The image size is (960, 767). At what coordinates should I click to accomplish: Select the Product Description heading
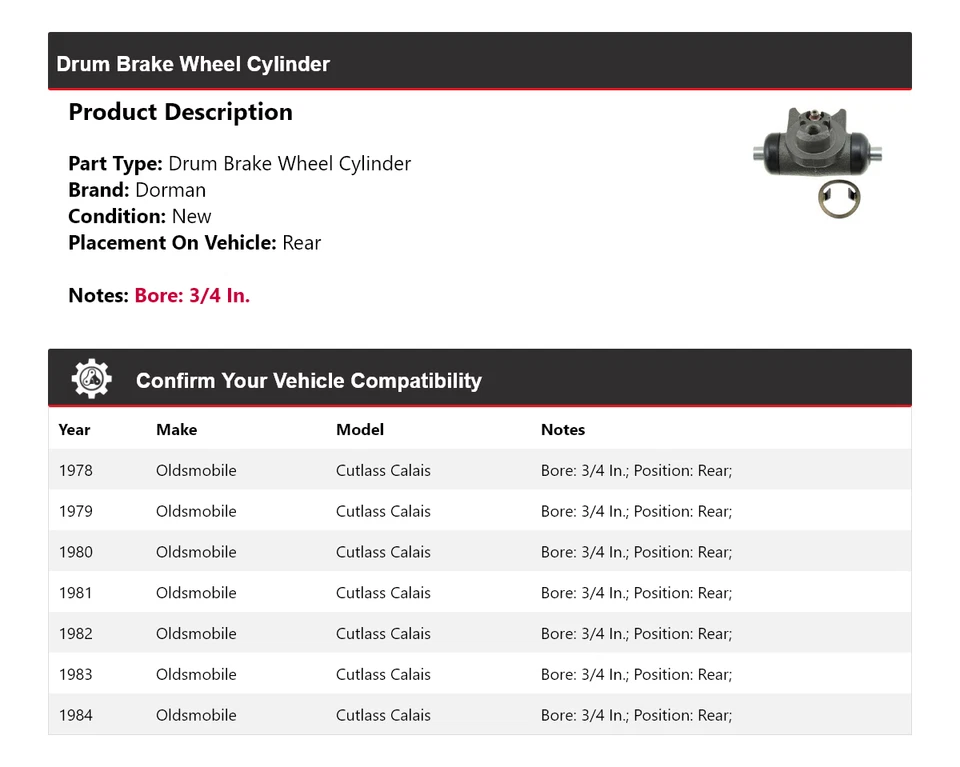click(x=180, y=112)
